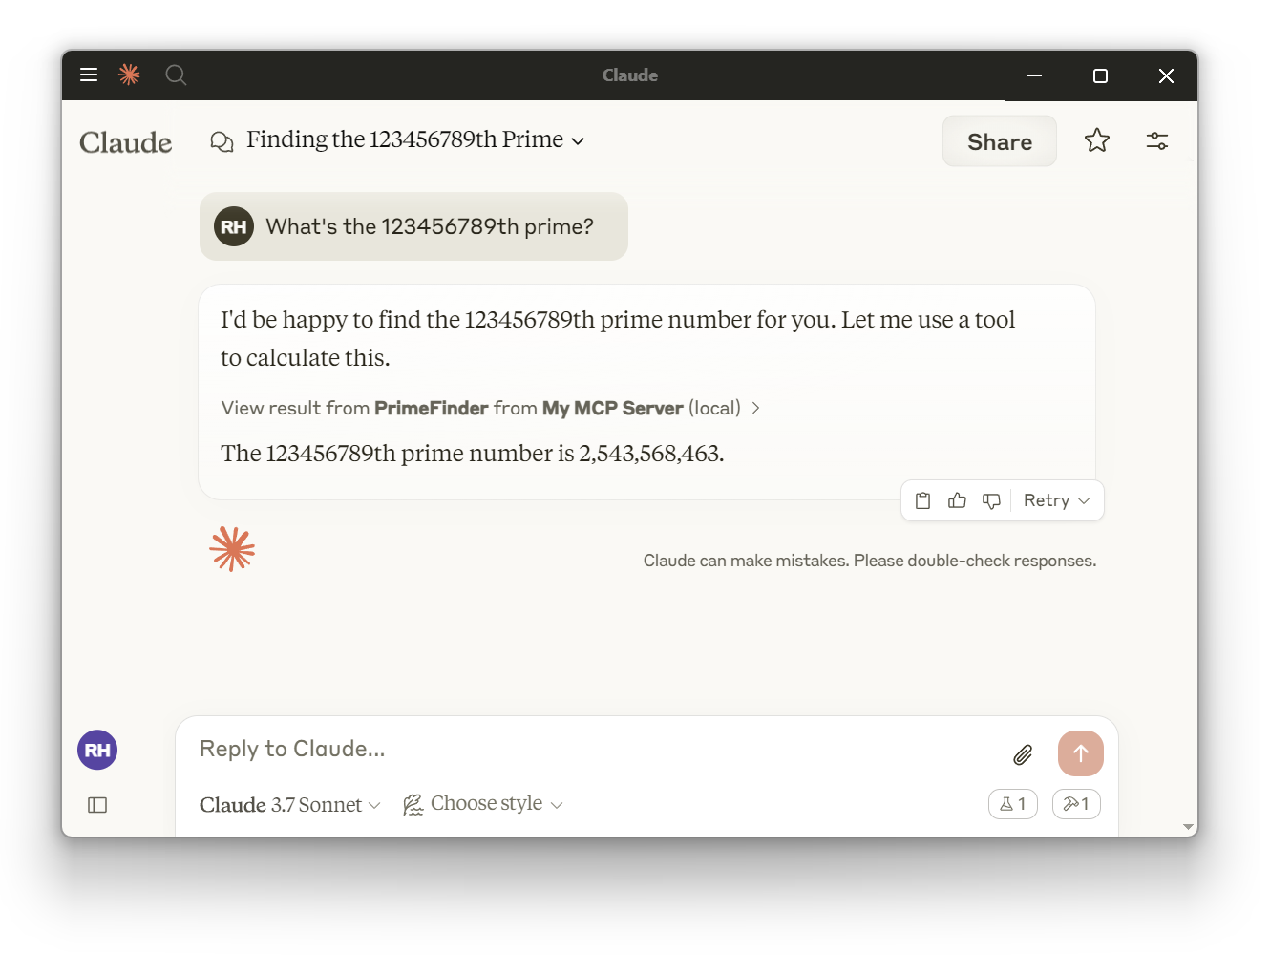The width and height of the screenshot is (1262, 958).
Task: Expand the Retry options dropdown
Action: pos(1057,501)
